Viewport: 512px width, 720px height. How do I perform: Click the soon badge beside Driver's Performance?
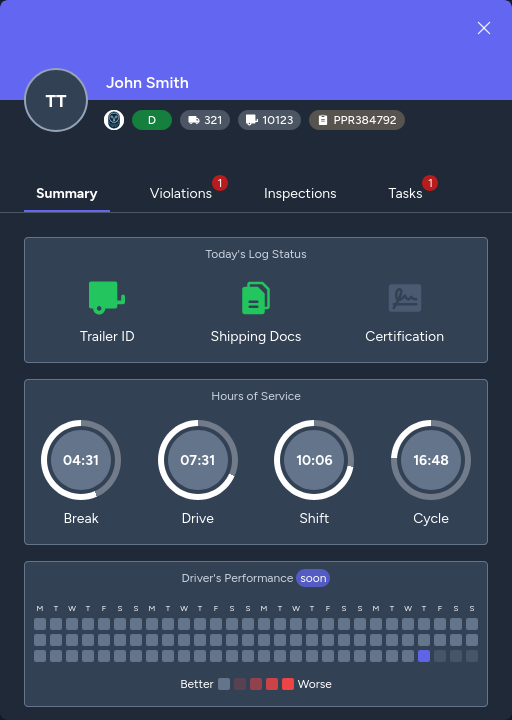(x=313, y=578)
